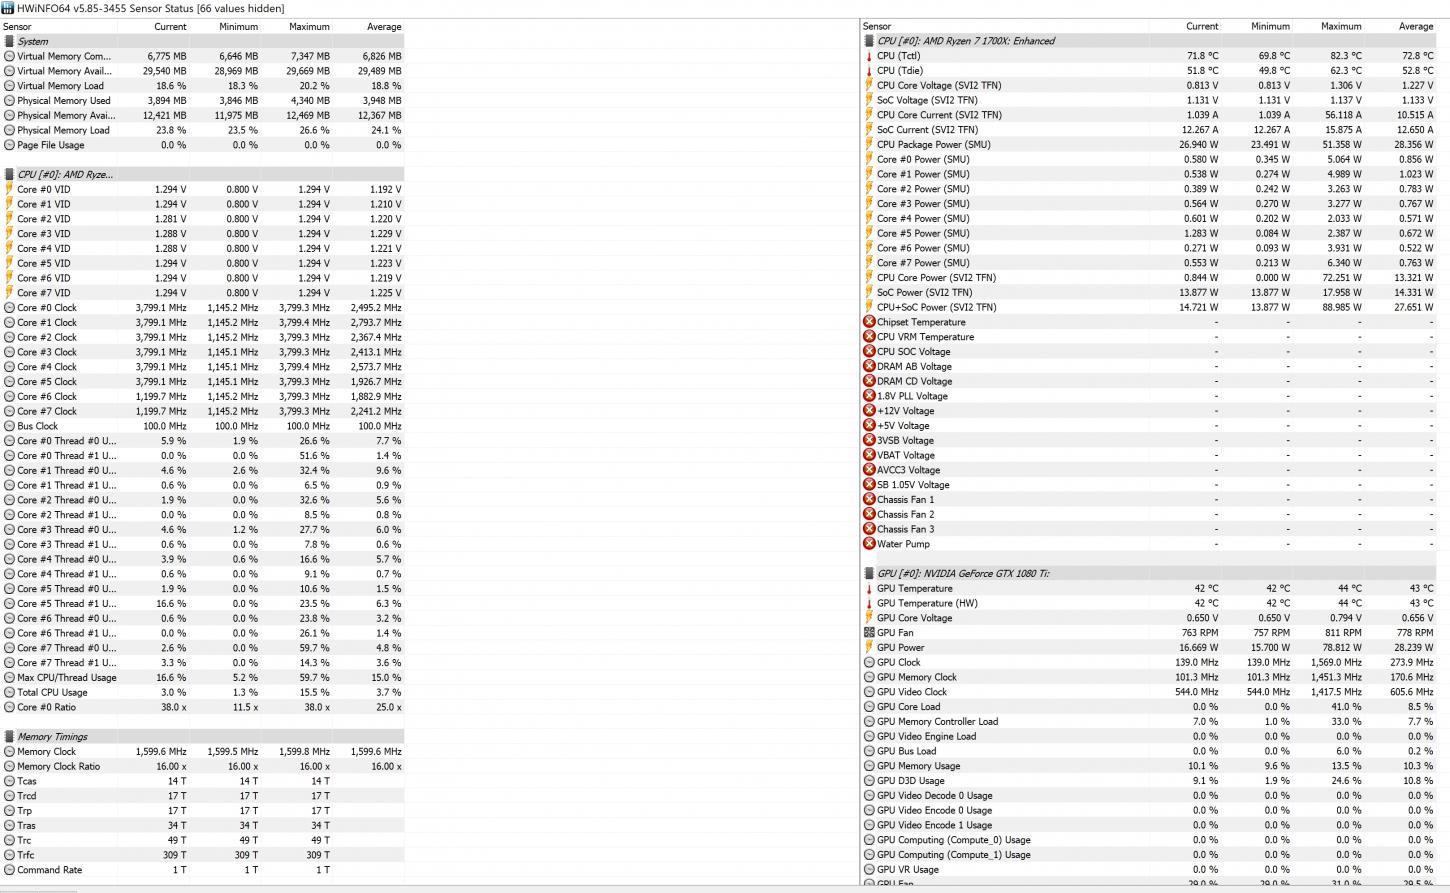Viewport: 1450px width, 893px height.
Task: Click the clock icon beside GPU Memory Clock
Action: pyautogui.click(x=869, y=677)
